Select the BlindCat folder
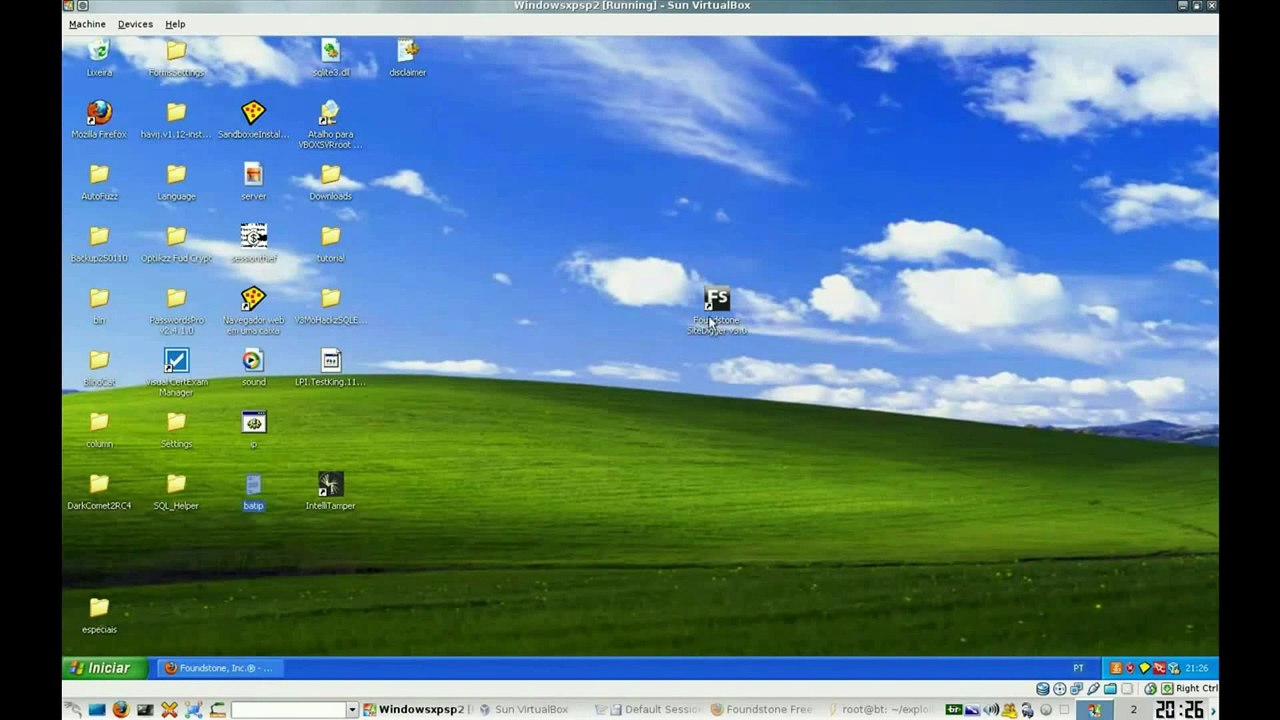 (99, 367)
